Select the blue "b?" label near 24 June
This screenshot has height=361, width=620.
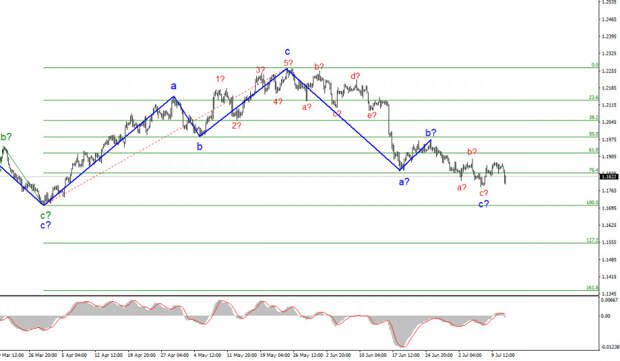pos(431,132)
